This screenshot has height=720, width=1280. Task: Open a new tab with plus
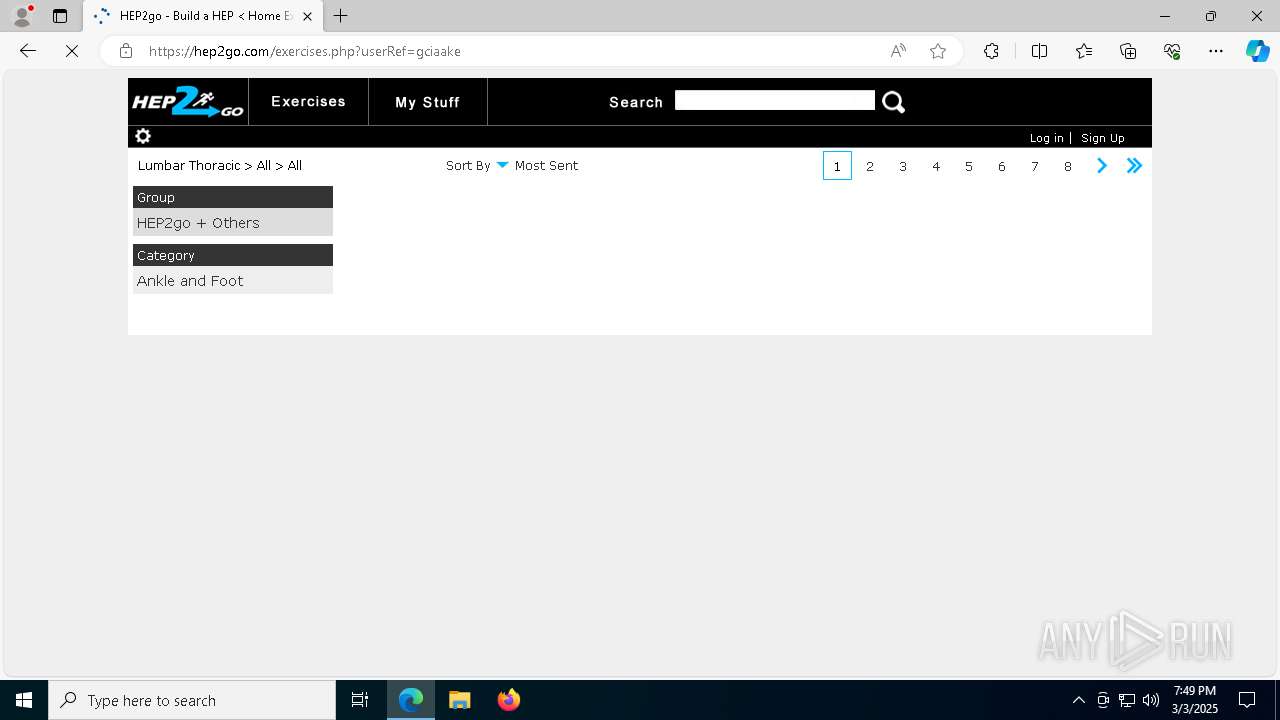click(341, 16)
